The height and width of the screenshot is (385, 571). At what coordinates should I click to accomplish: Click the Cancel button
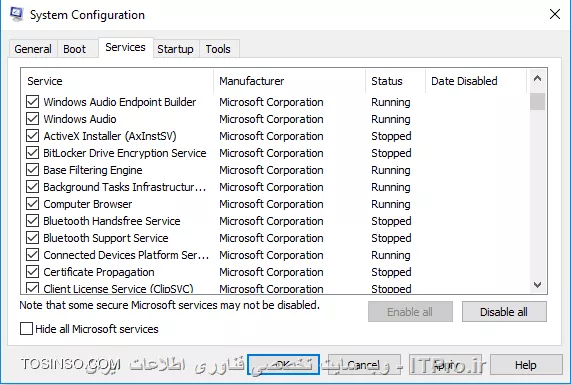[x=364, y=365]
